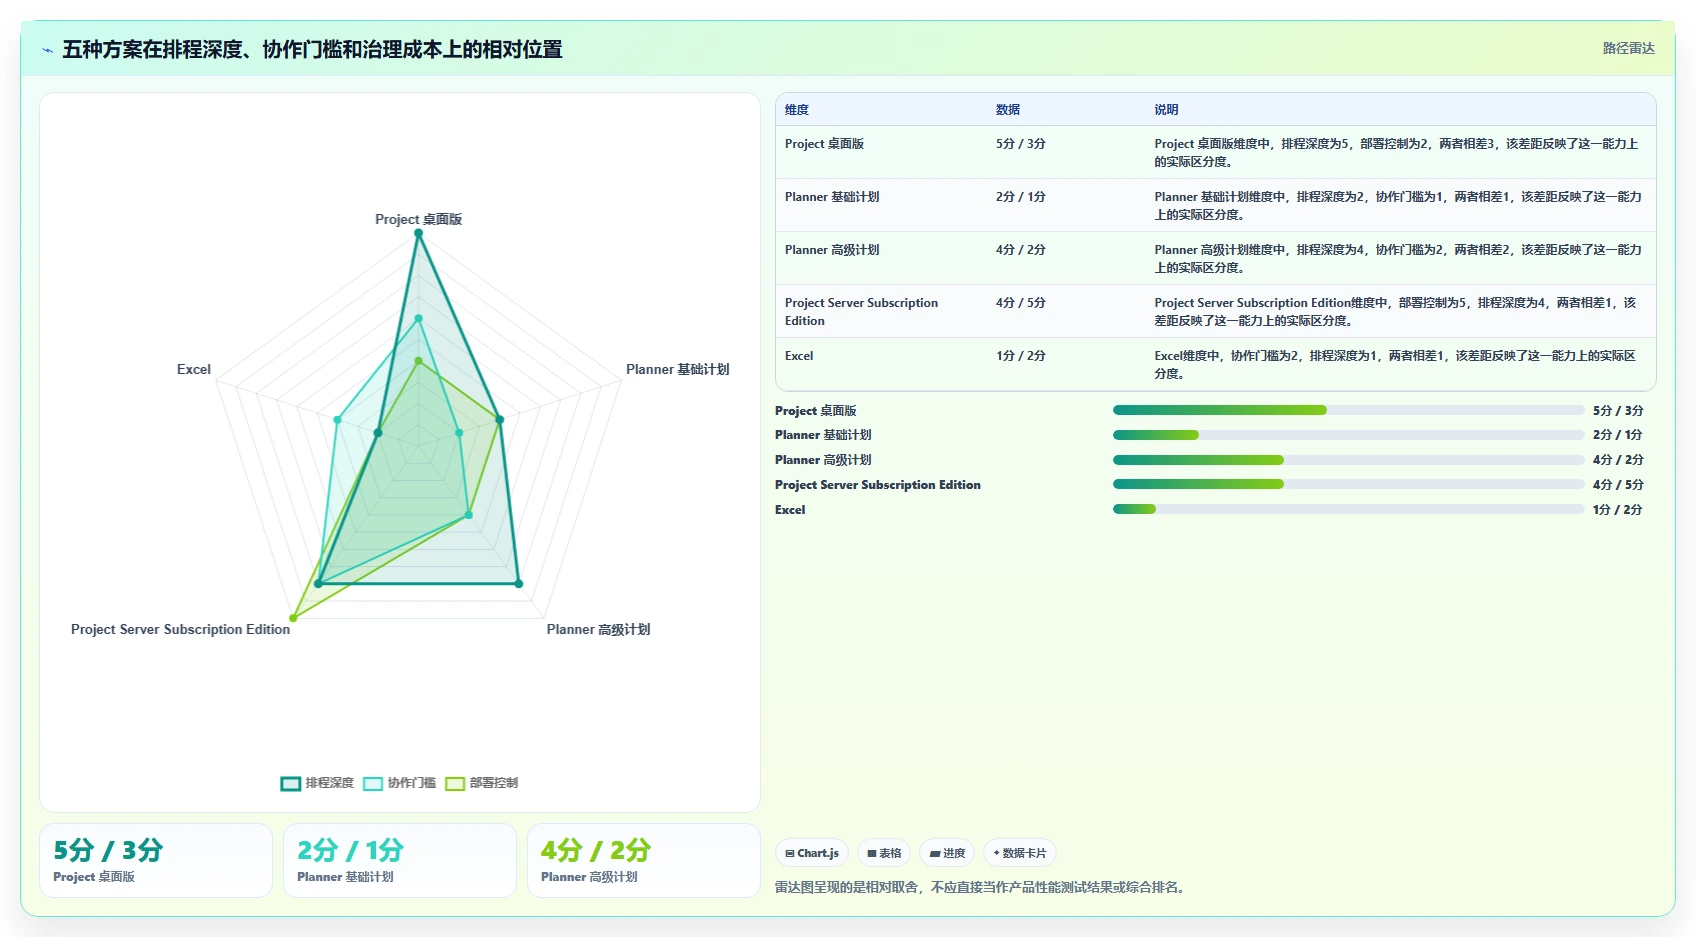Viewport: 1696px width, 937px height.
Task: Click the Project Server Subscription Edition progress bar
Action: click(x=1349, y=484)
